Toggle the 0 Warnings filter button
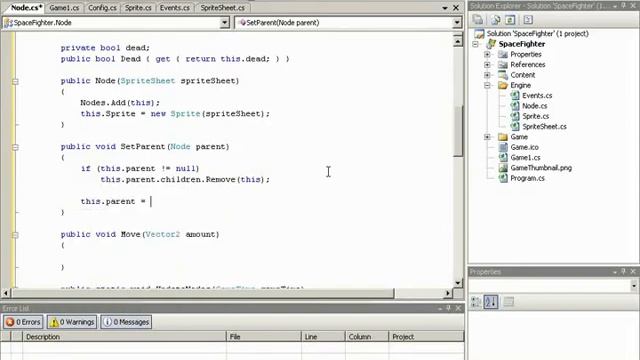This screenshot has width=640, height=360. coord(72,322)
